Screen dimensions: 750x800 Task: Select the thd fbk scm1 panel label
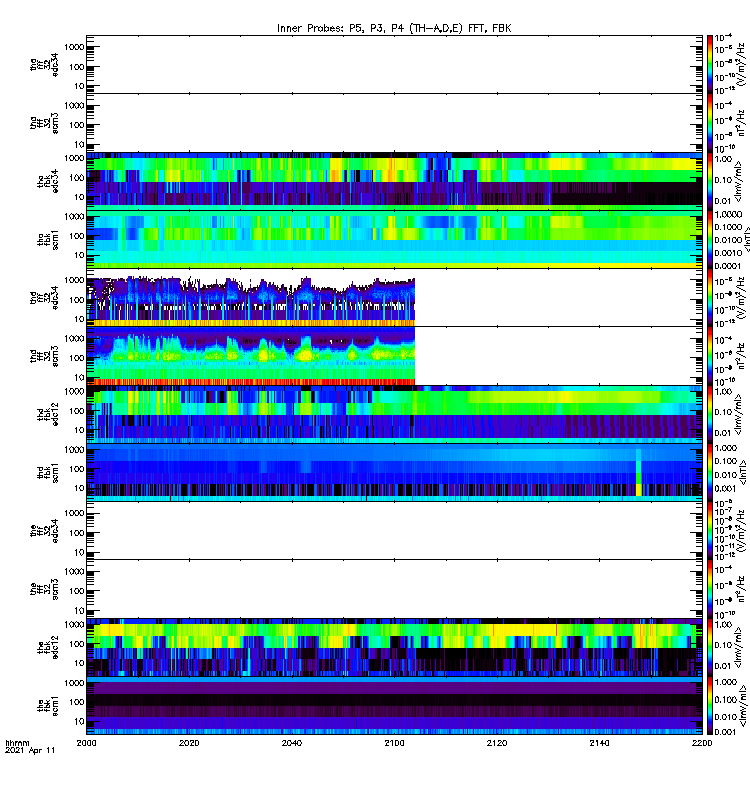[x=47, y=473]
